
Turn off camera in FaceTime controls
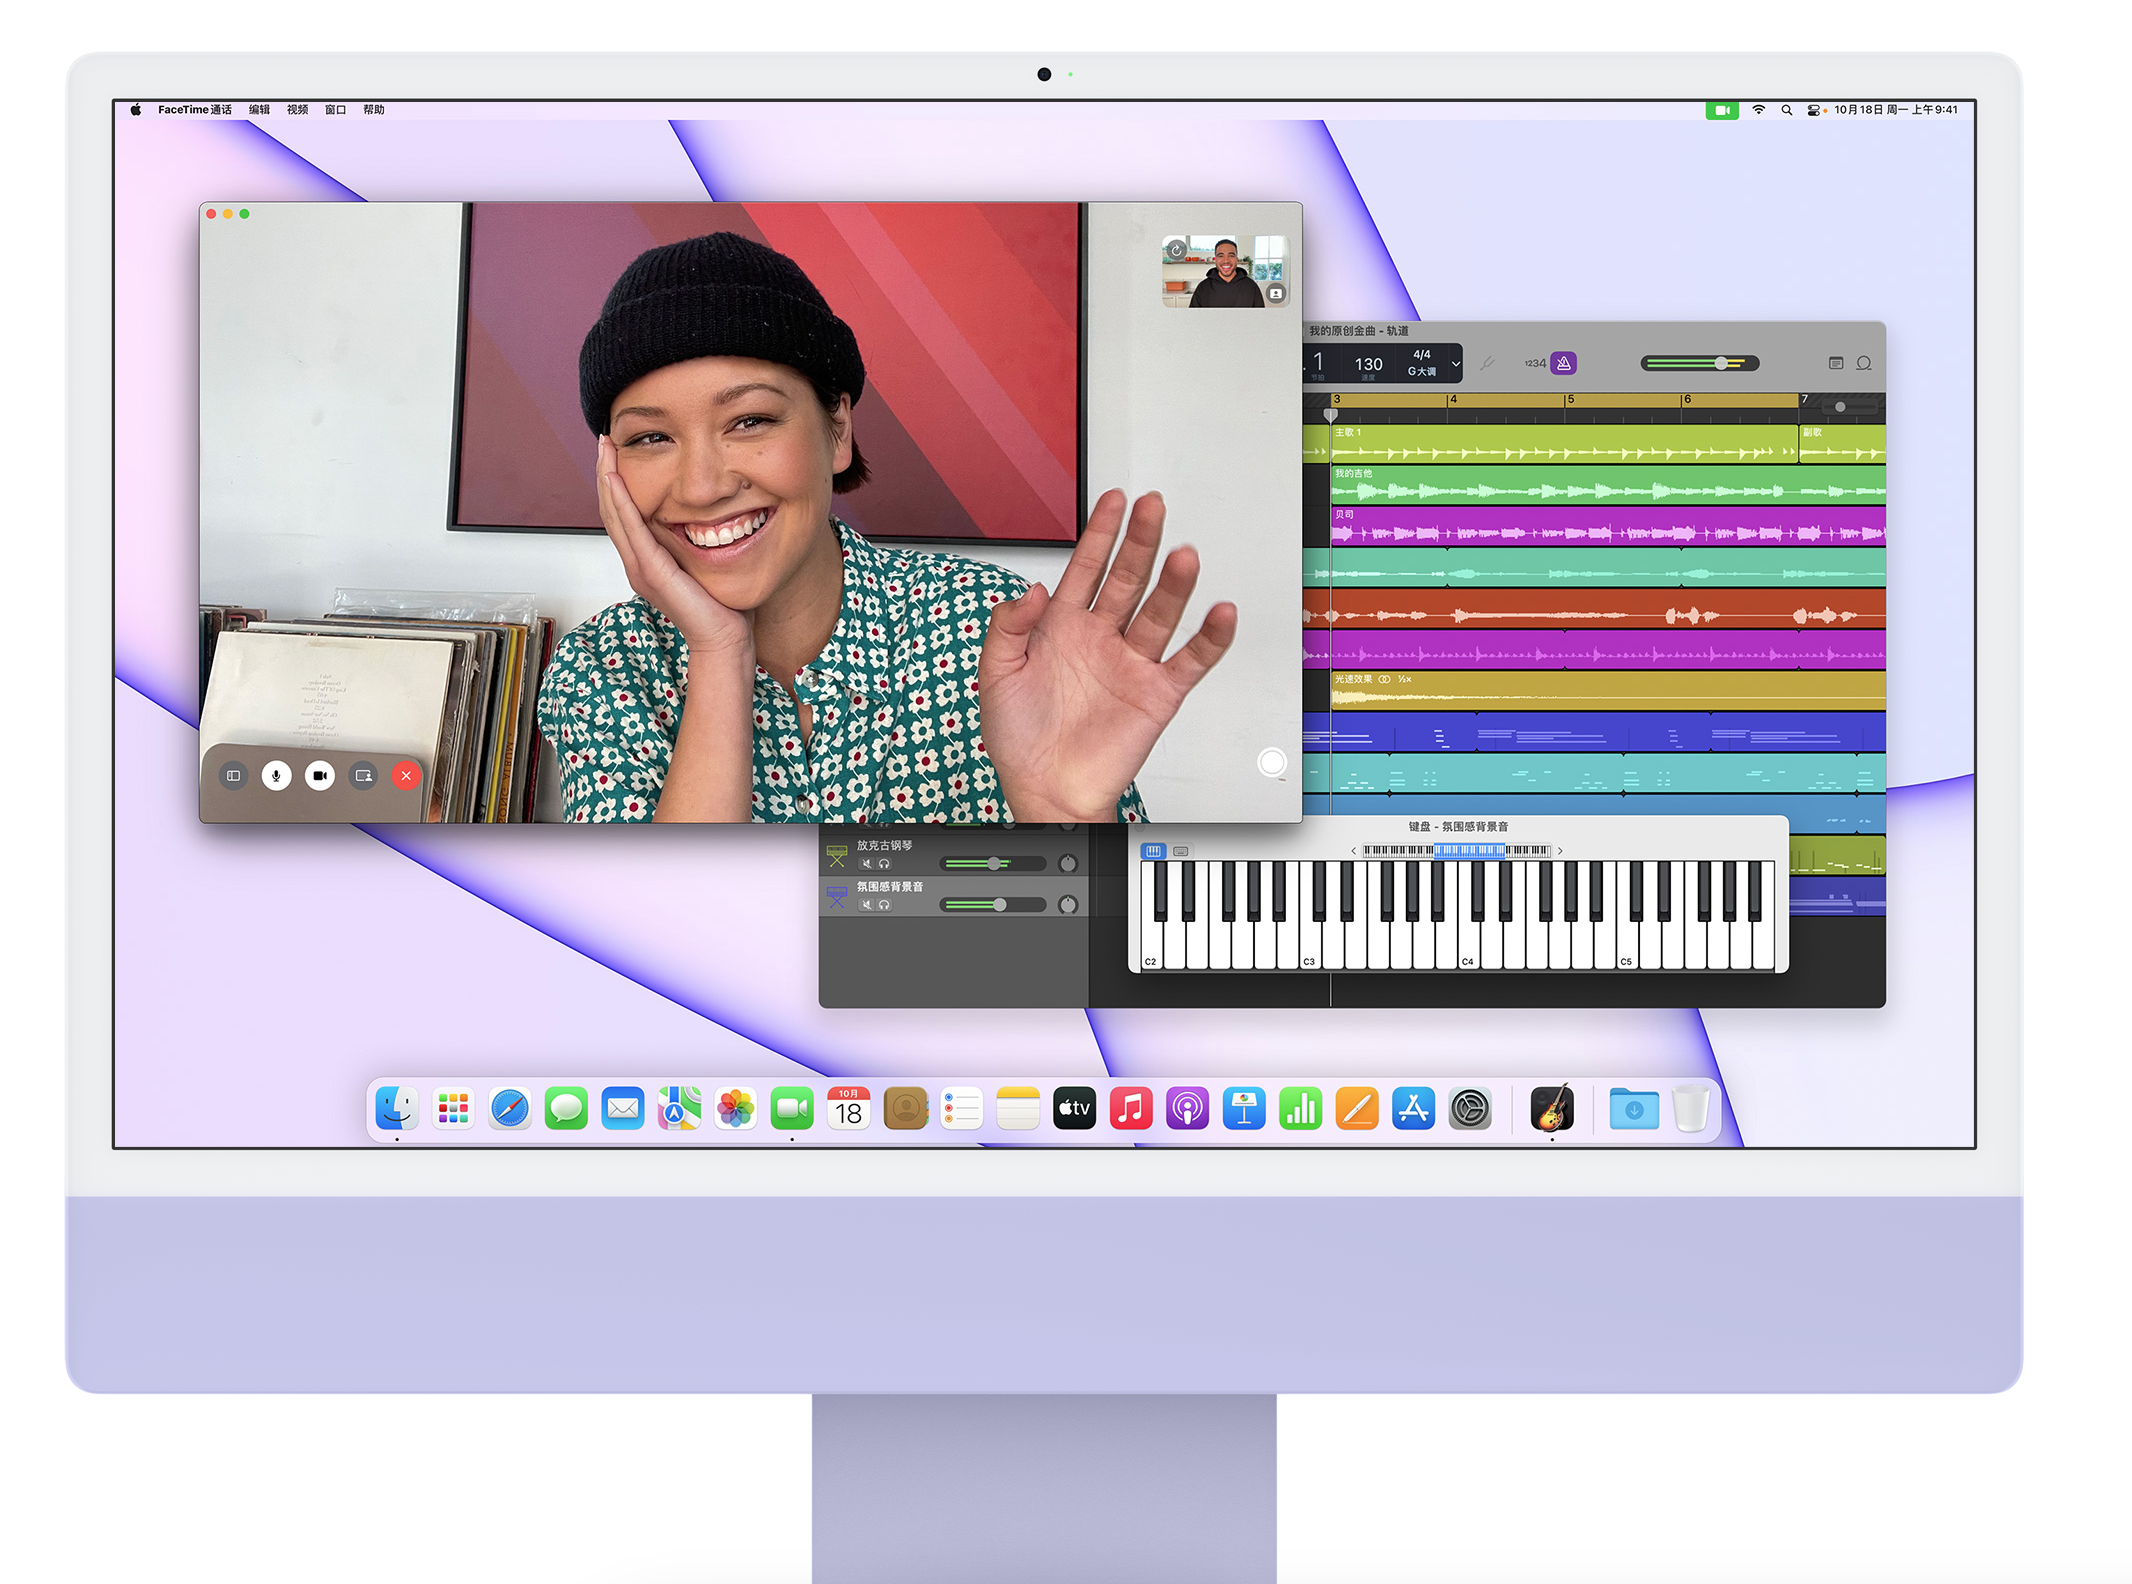320,776
